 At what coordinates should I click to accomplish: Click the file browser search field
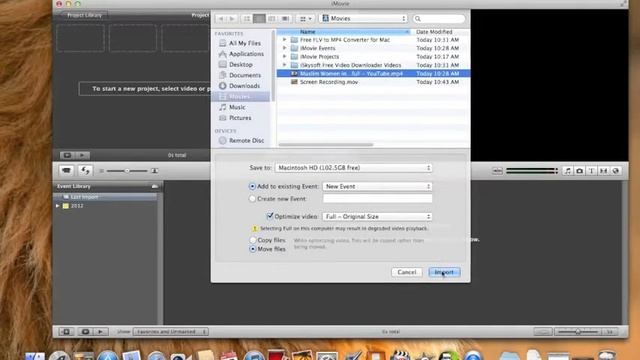pos(439,19)
